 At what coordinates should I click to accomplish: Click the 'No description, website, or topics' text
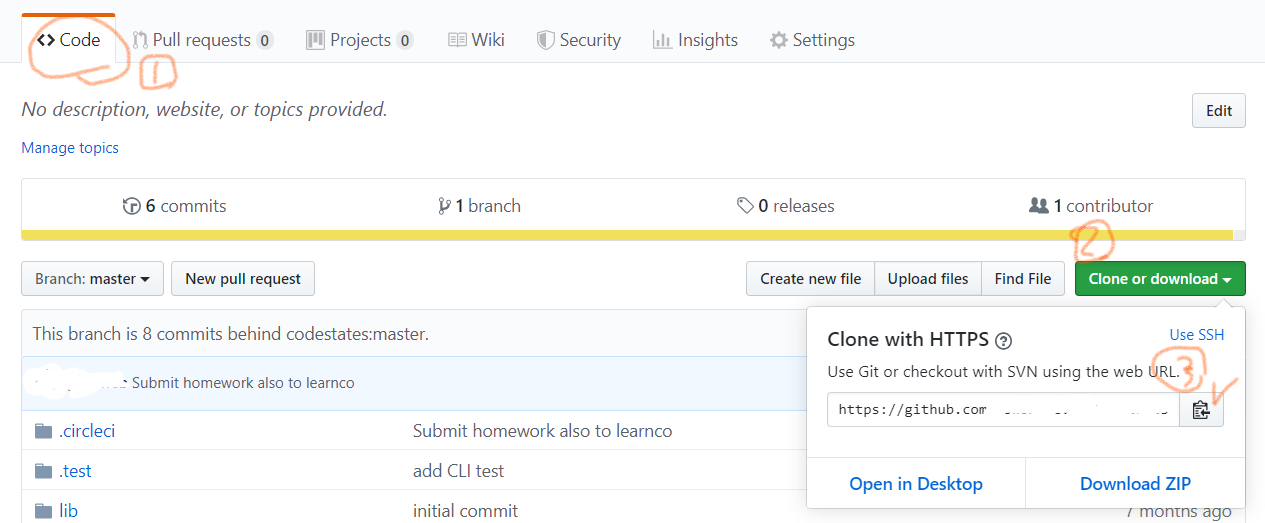(x=204, y=109)
